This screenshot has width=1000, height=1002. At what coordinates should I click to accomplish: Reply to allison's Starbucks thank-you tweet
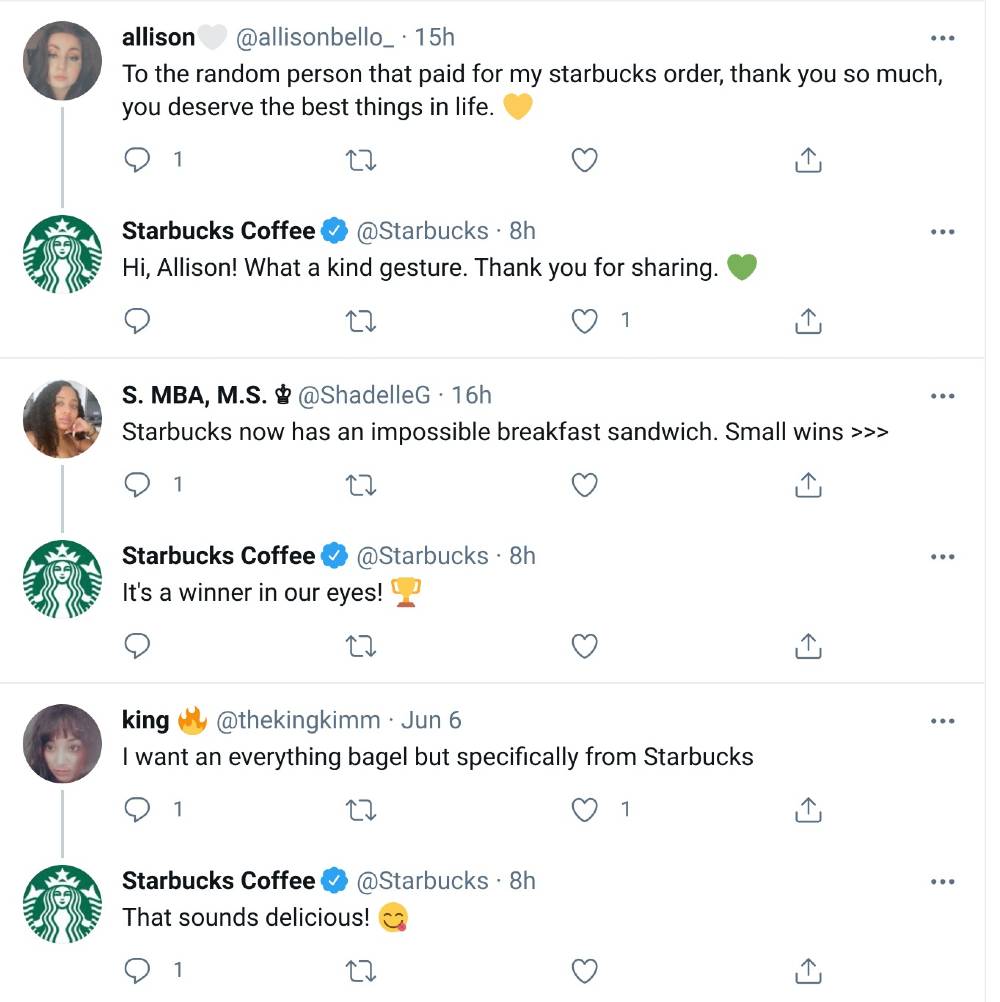138,159
